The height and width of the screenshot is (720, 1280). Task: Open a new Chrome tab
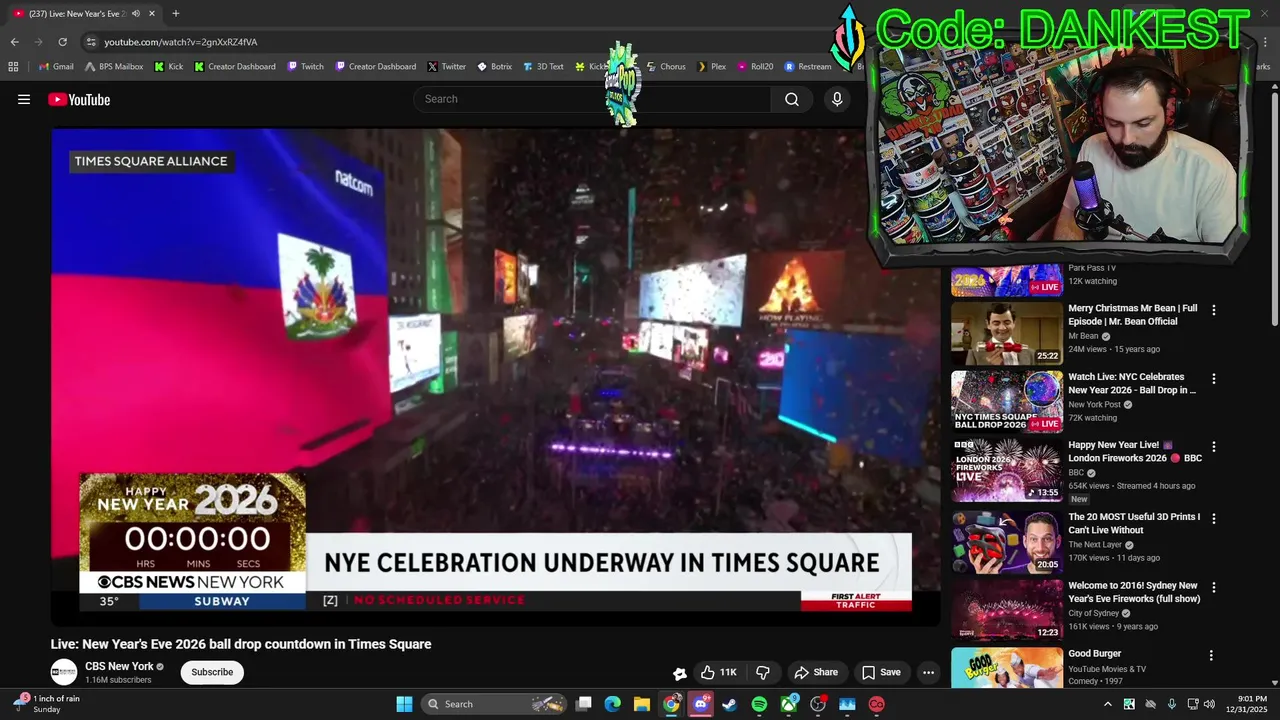coord(176,14)
